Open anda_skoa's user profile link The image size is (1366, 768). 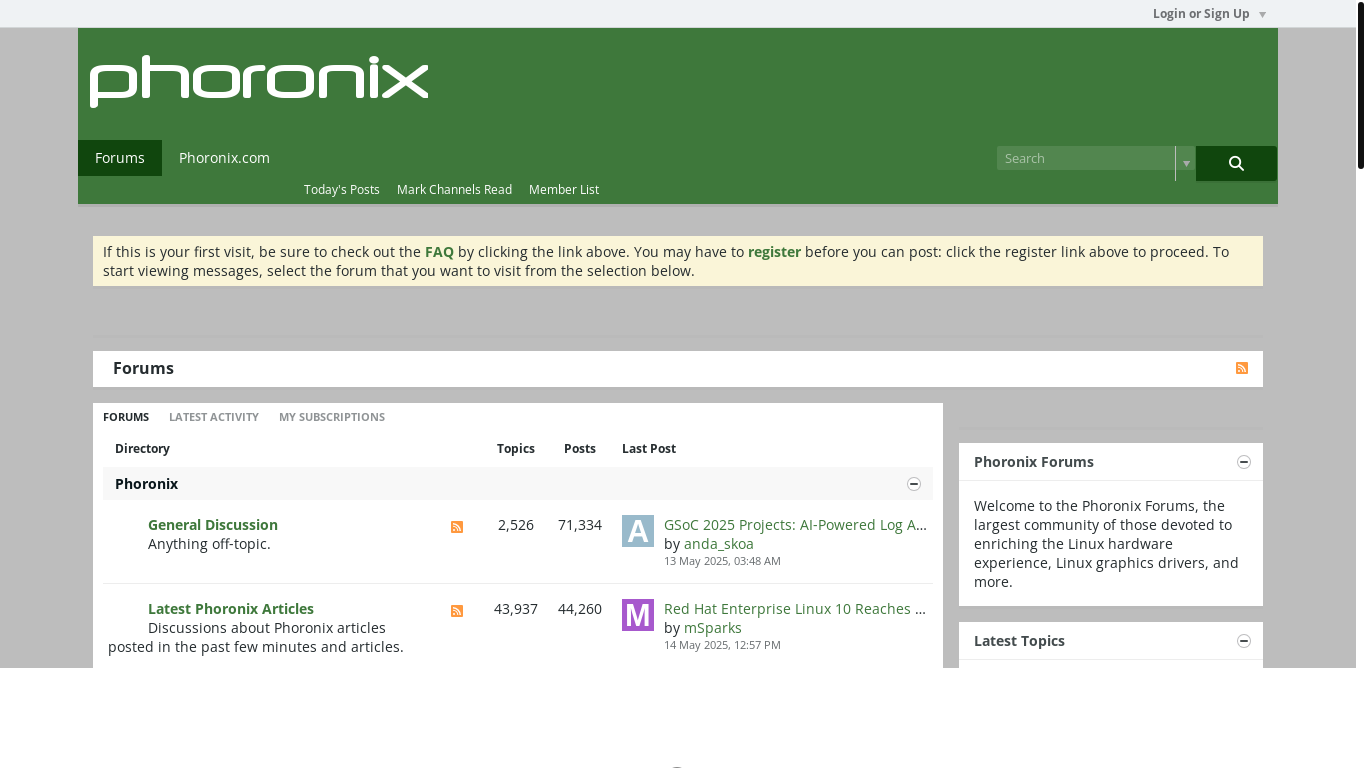tap(719, 544)
